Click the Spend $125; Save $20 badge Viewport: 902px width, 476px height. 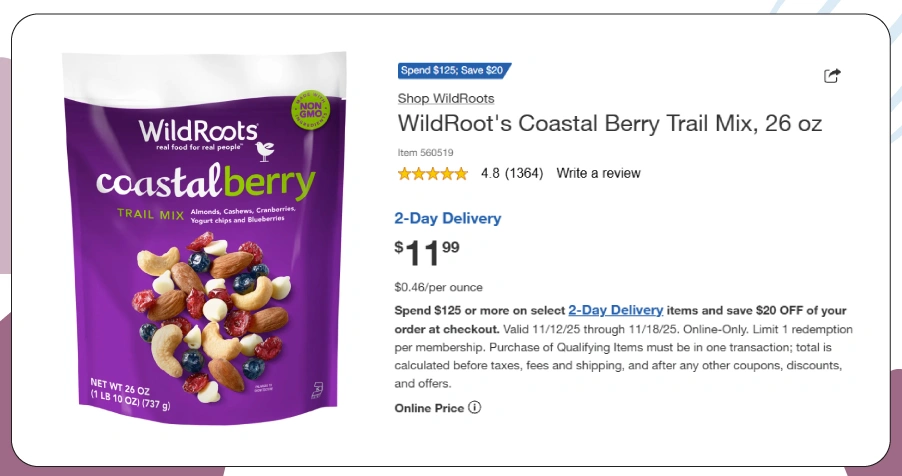pos(454,71)
